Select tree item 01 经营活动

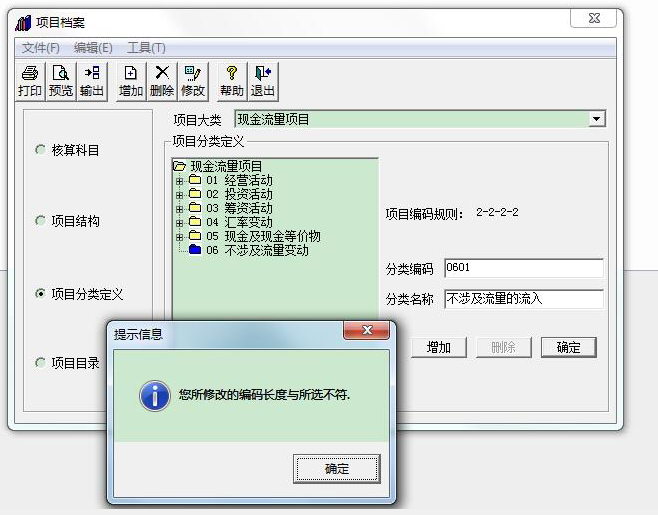click(239, 180)
